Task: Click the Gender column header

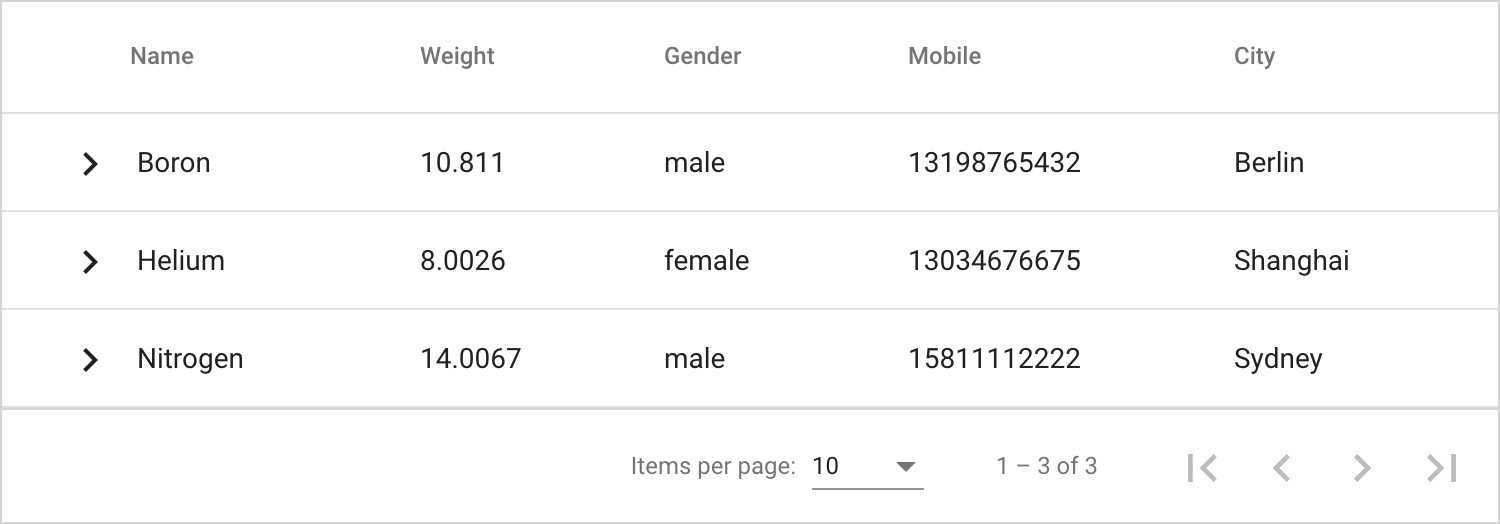Action: pyautogui.click(x=702, y=56)
